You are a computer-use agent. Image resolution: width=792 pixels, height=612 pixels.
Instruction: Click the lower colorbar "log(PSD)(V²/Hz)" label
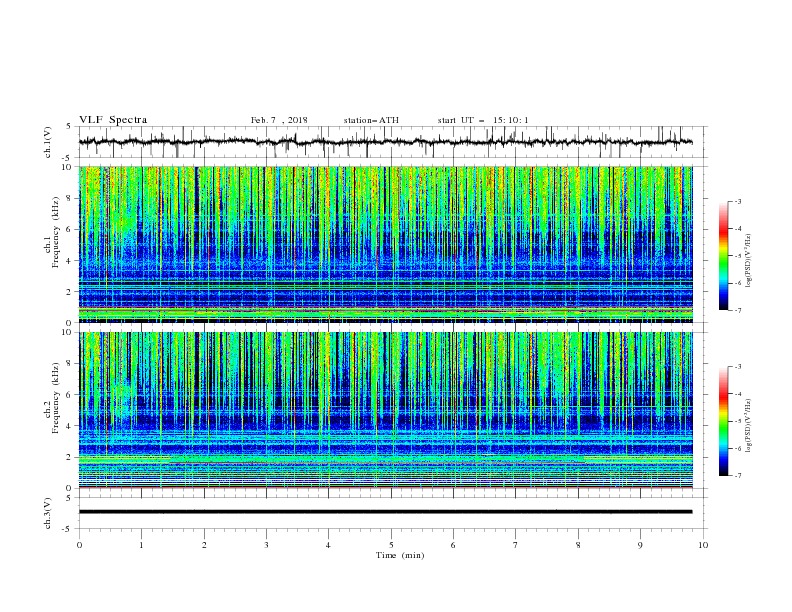pyautogui.click(x=749, y=425)
